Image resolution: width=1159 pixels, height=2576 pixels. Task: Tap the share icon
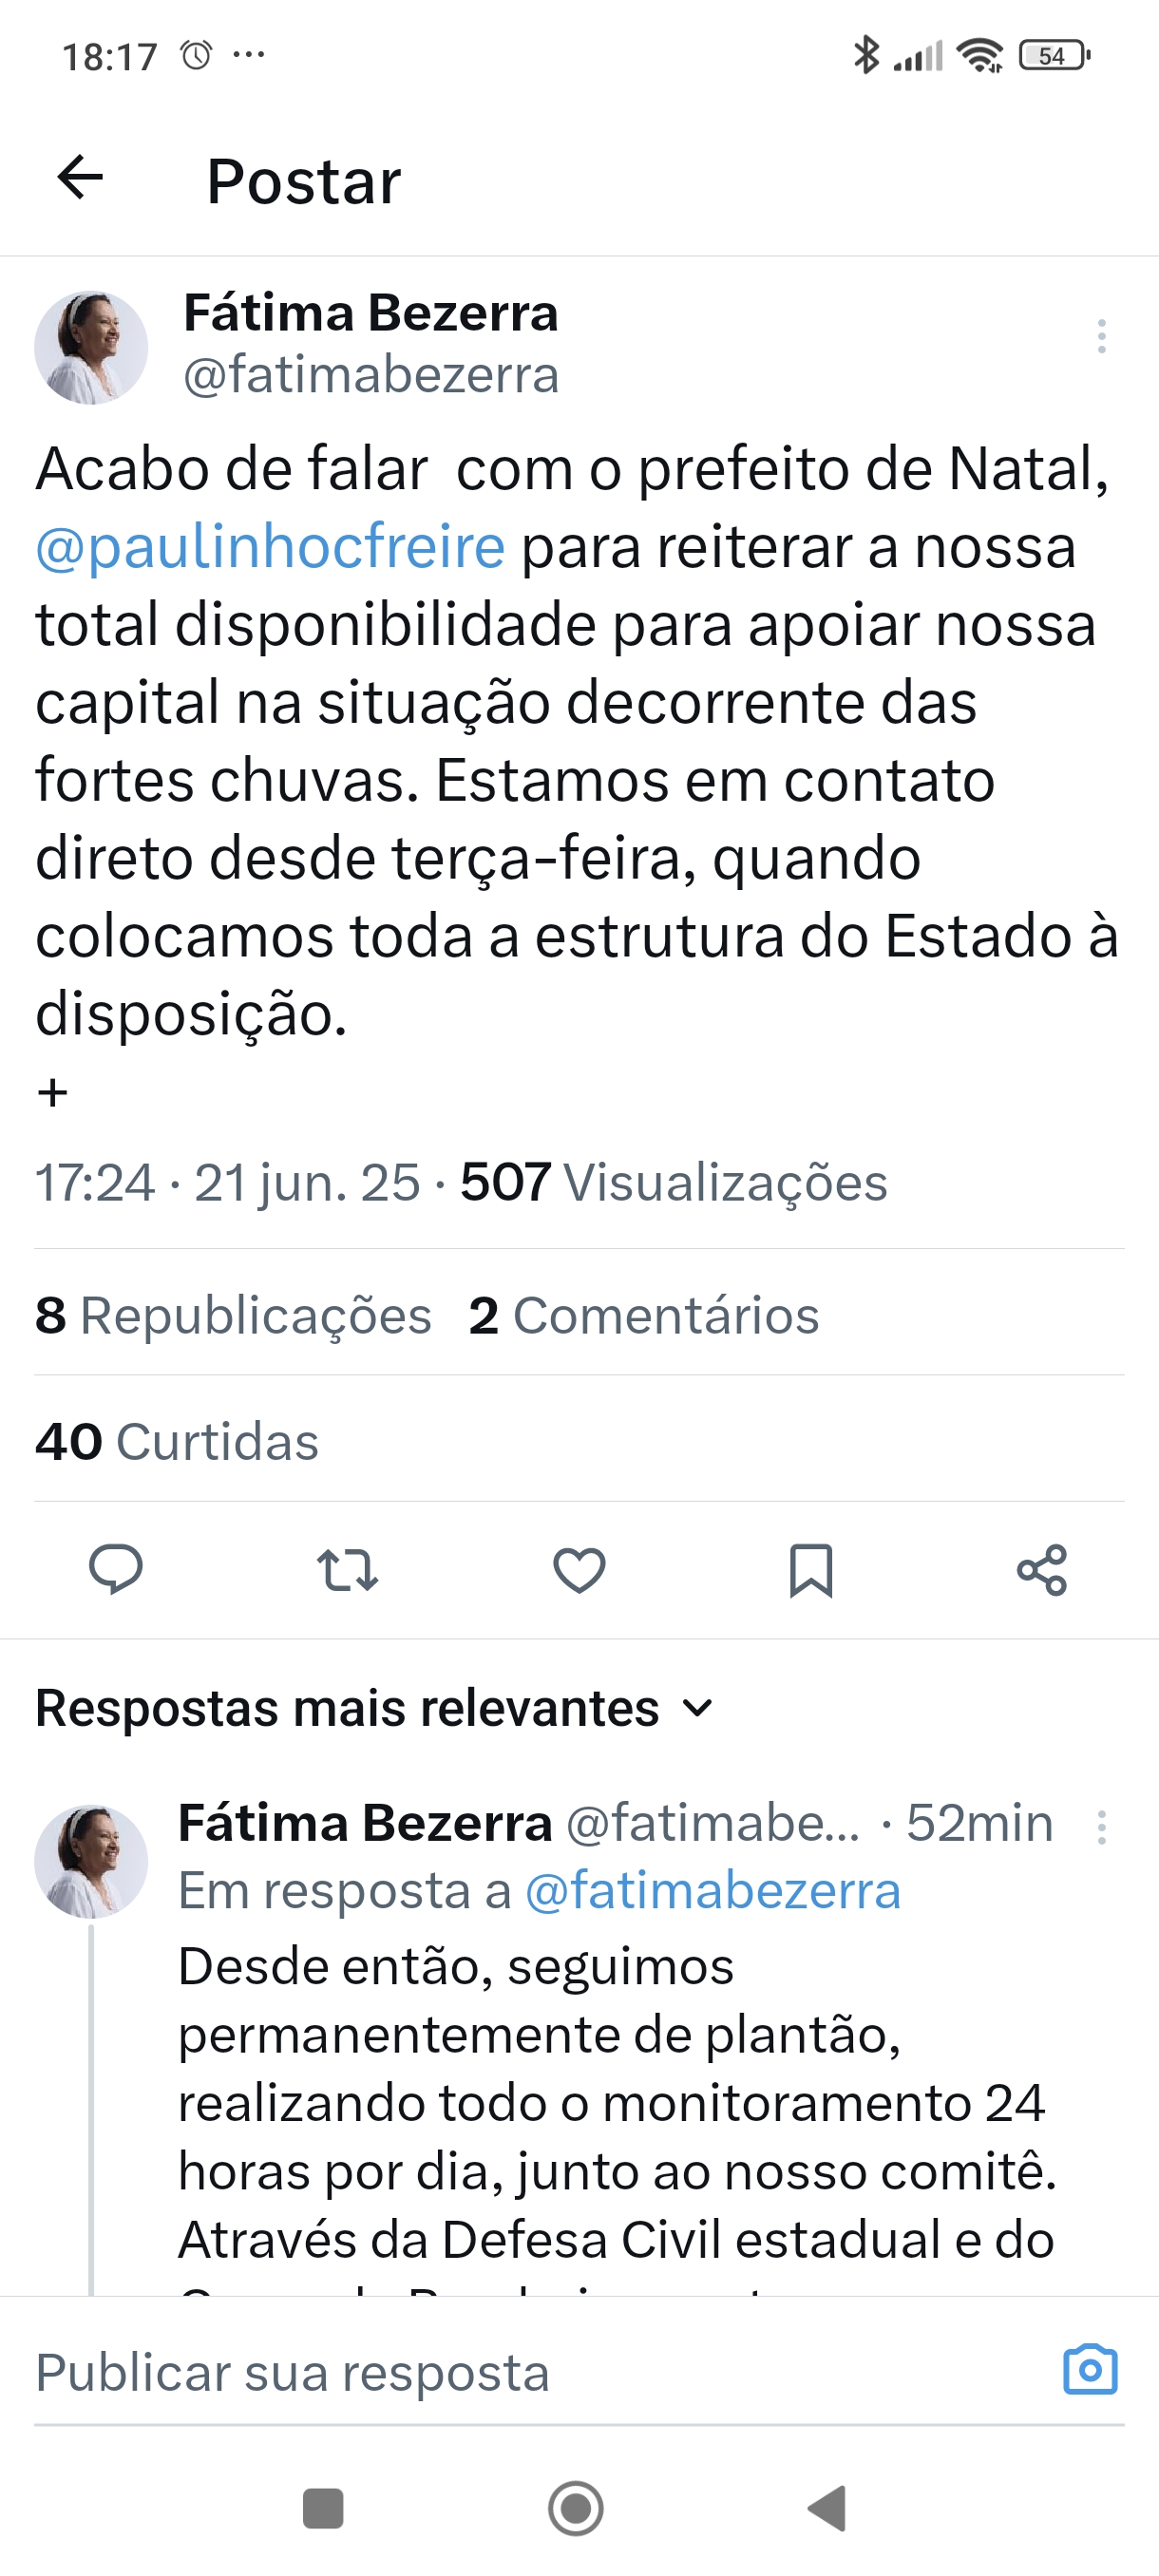coord(1042,1569)
